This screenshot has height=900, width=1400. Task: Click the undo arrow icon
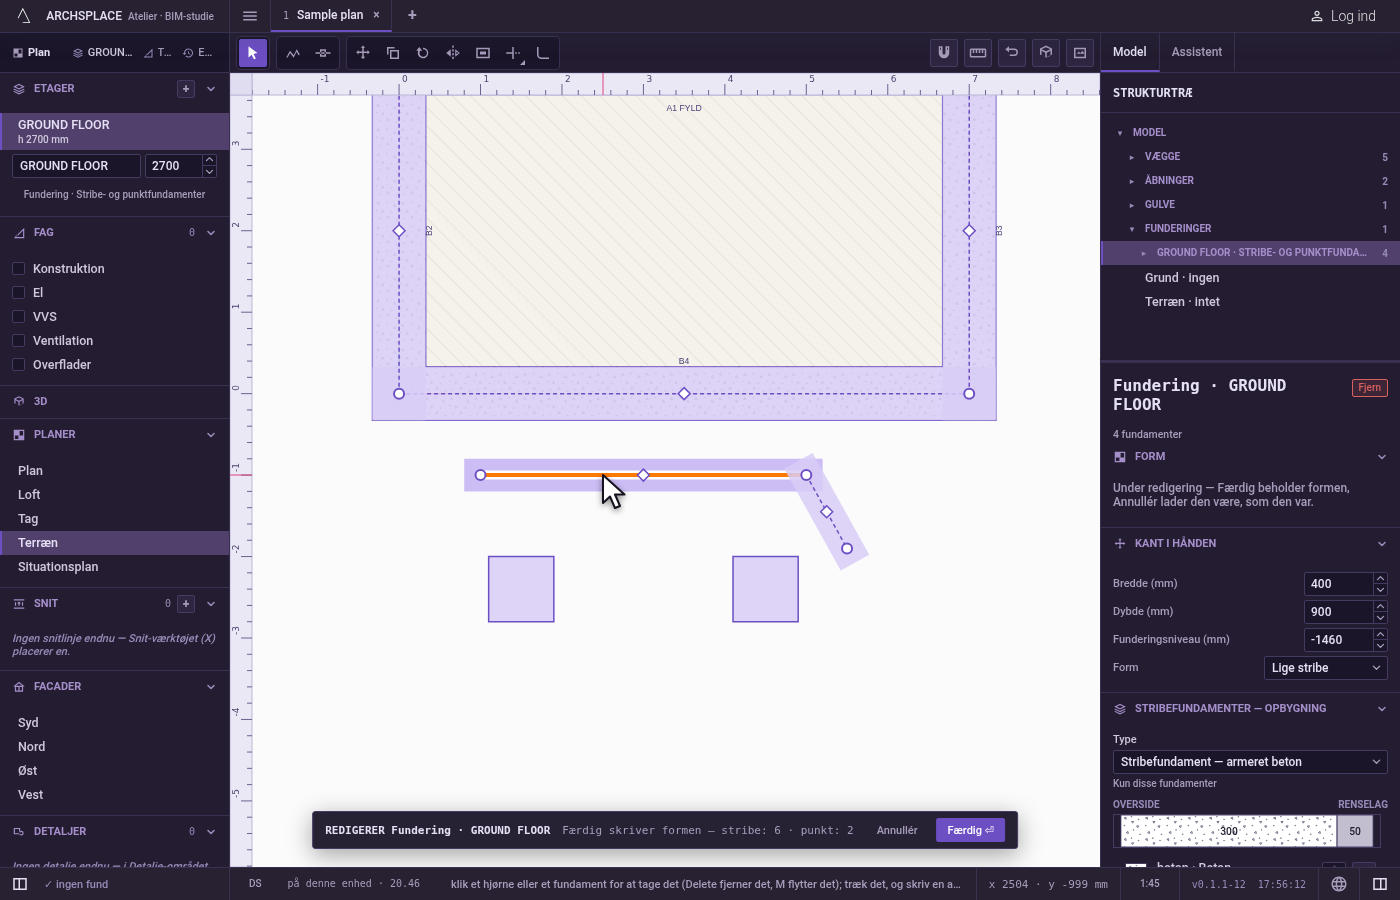point(1012,52)
